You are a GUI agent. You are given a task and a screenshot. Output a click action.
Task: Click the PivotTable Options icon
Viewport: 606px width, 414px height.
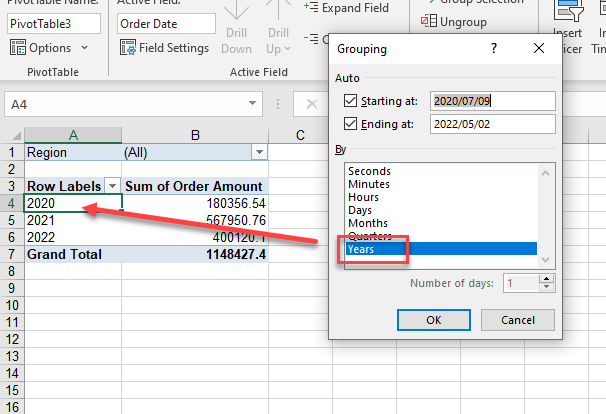17,48
